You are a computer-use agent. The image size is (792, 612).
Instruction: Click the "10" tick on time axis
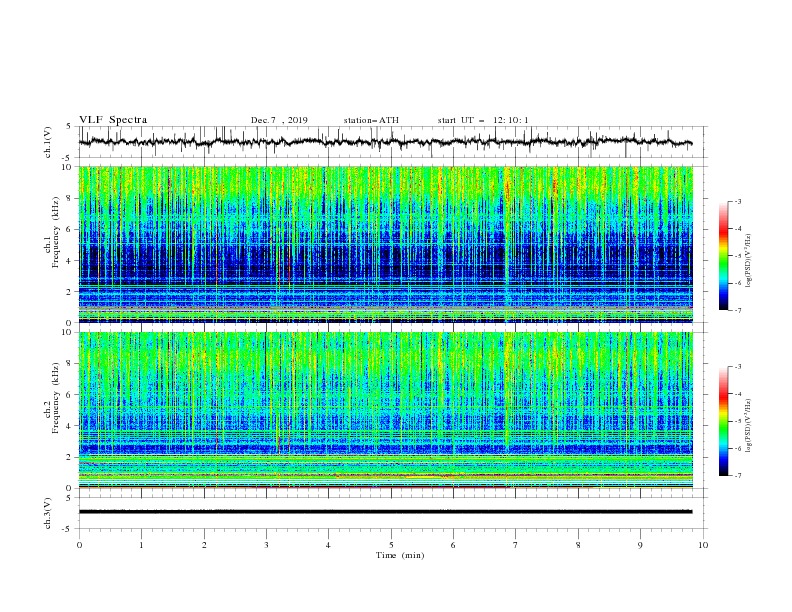(x=703, y=545)
